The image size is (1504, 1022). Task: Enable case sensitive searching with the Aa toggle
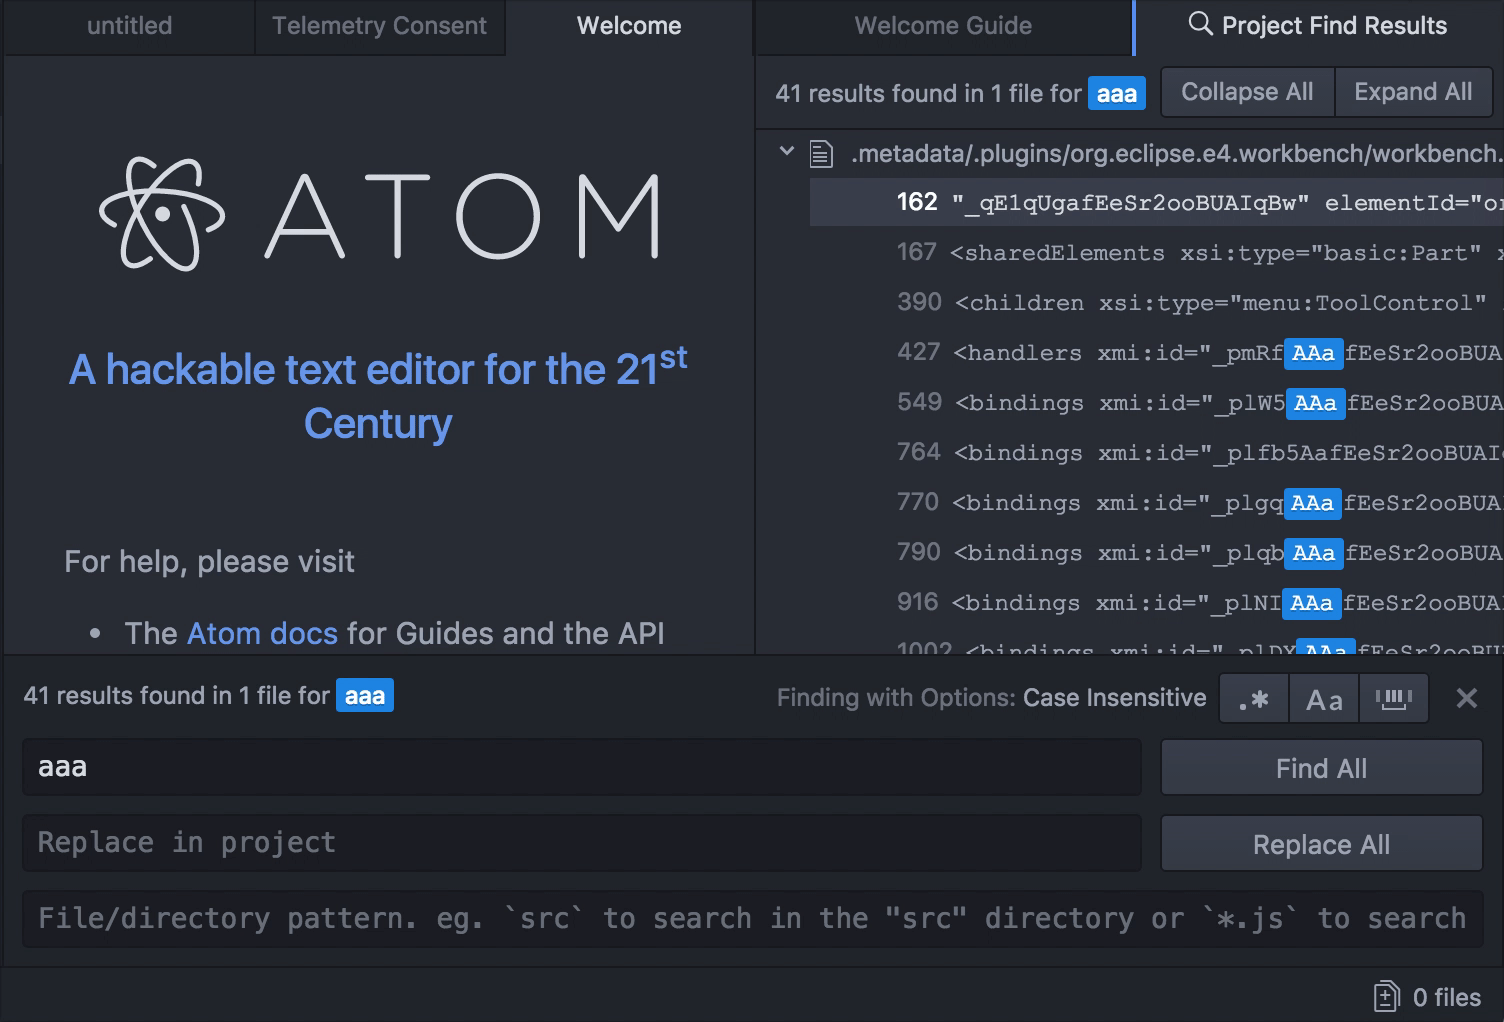click(1324, 698)
